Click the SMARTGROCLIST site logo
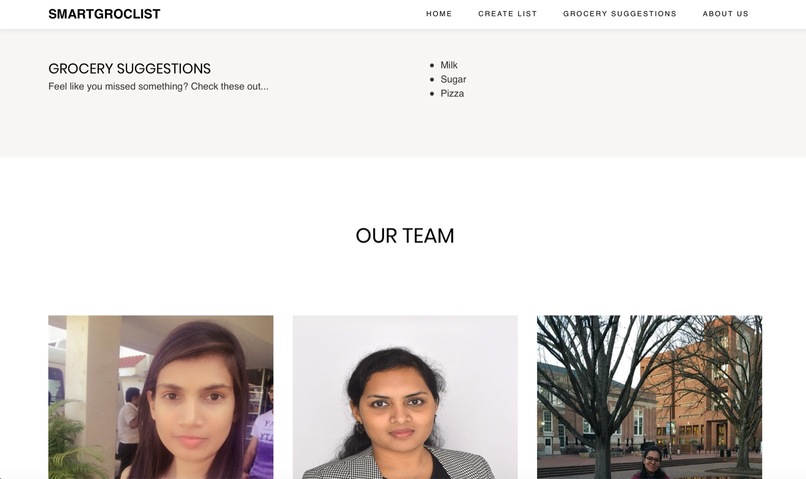This screenshot has width=806, height=479. (x=104, y=14)
